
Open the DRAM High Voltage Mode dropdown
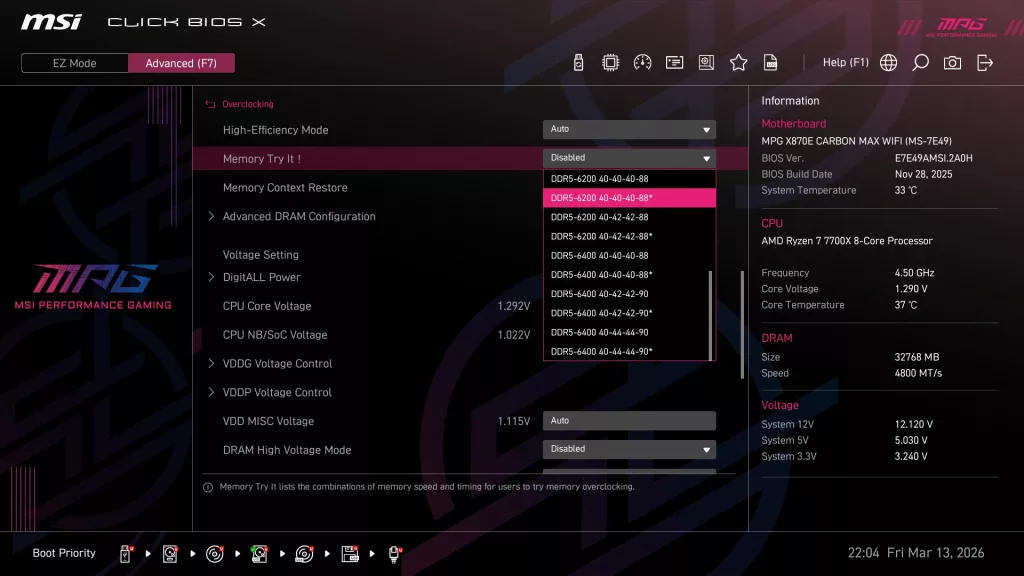click(x=629, y=449)
